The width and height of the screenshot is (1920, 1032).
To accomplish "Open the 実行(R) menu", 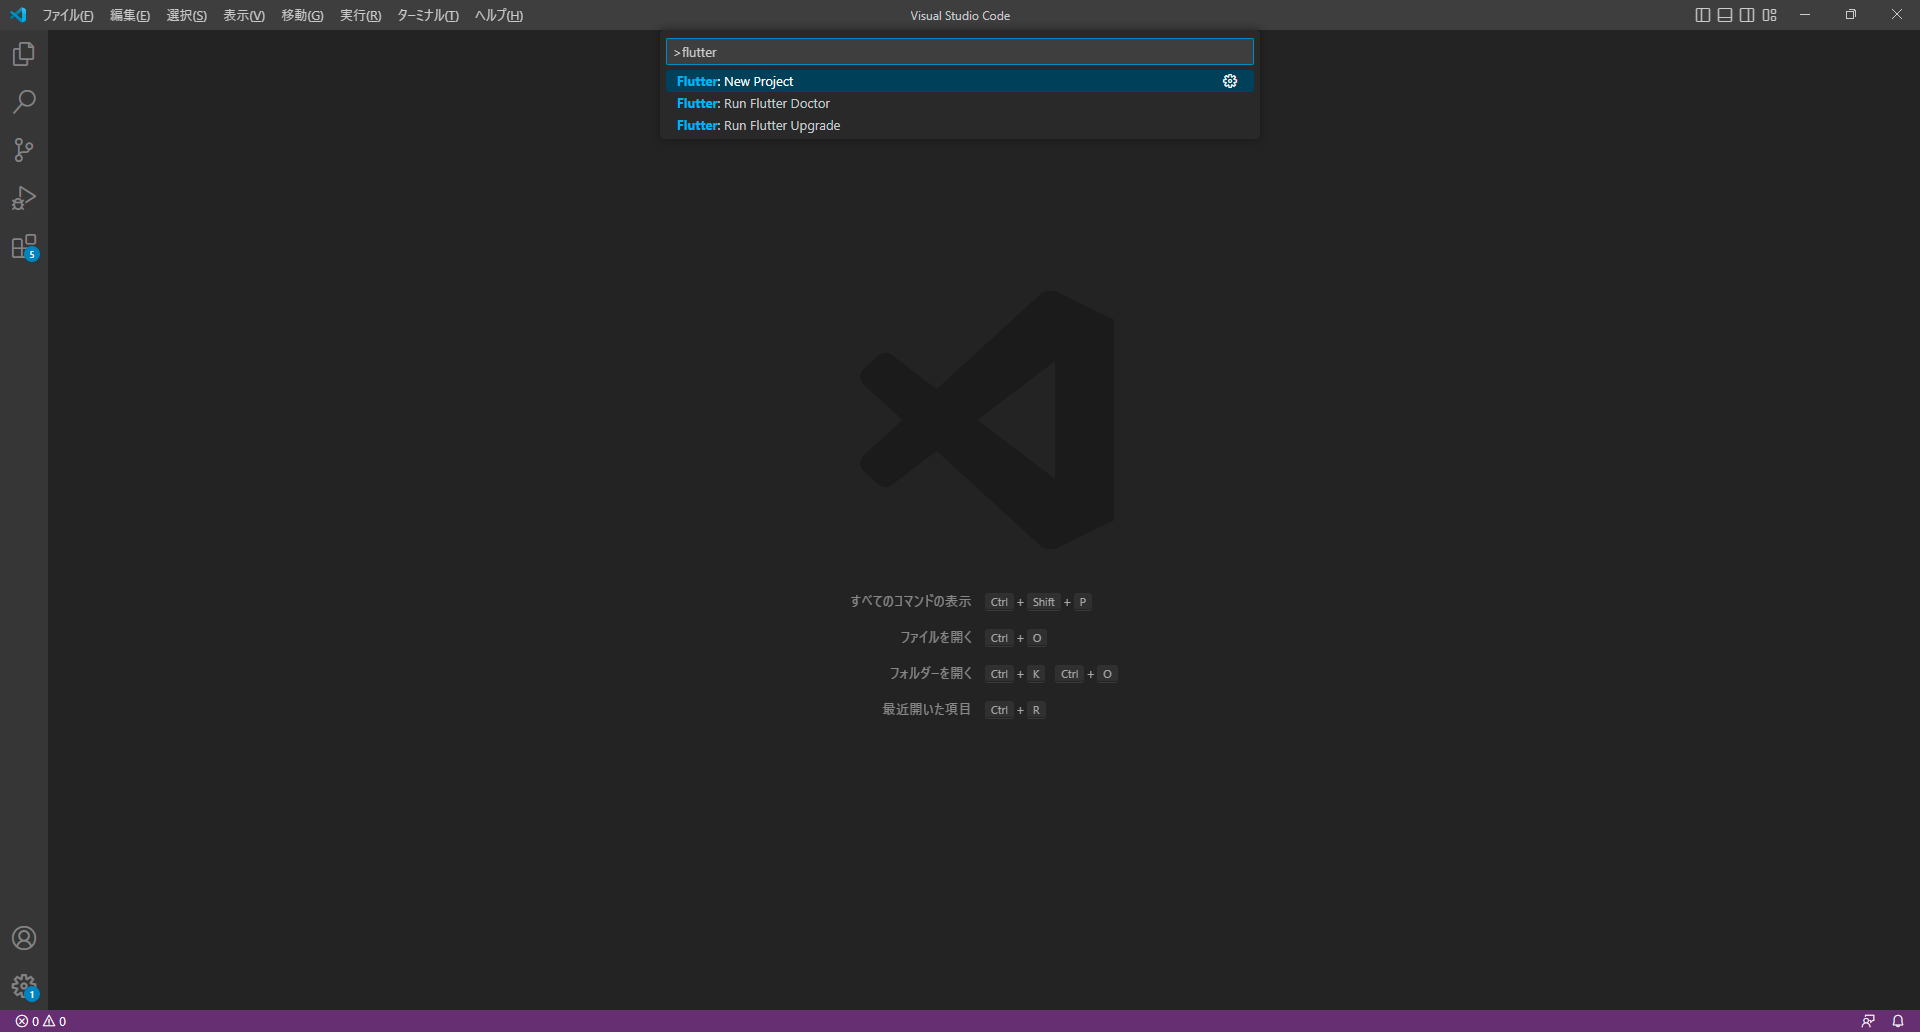I will [x=360, y=15].
